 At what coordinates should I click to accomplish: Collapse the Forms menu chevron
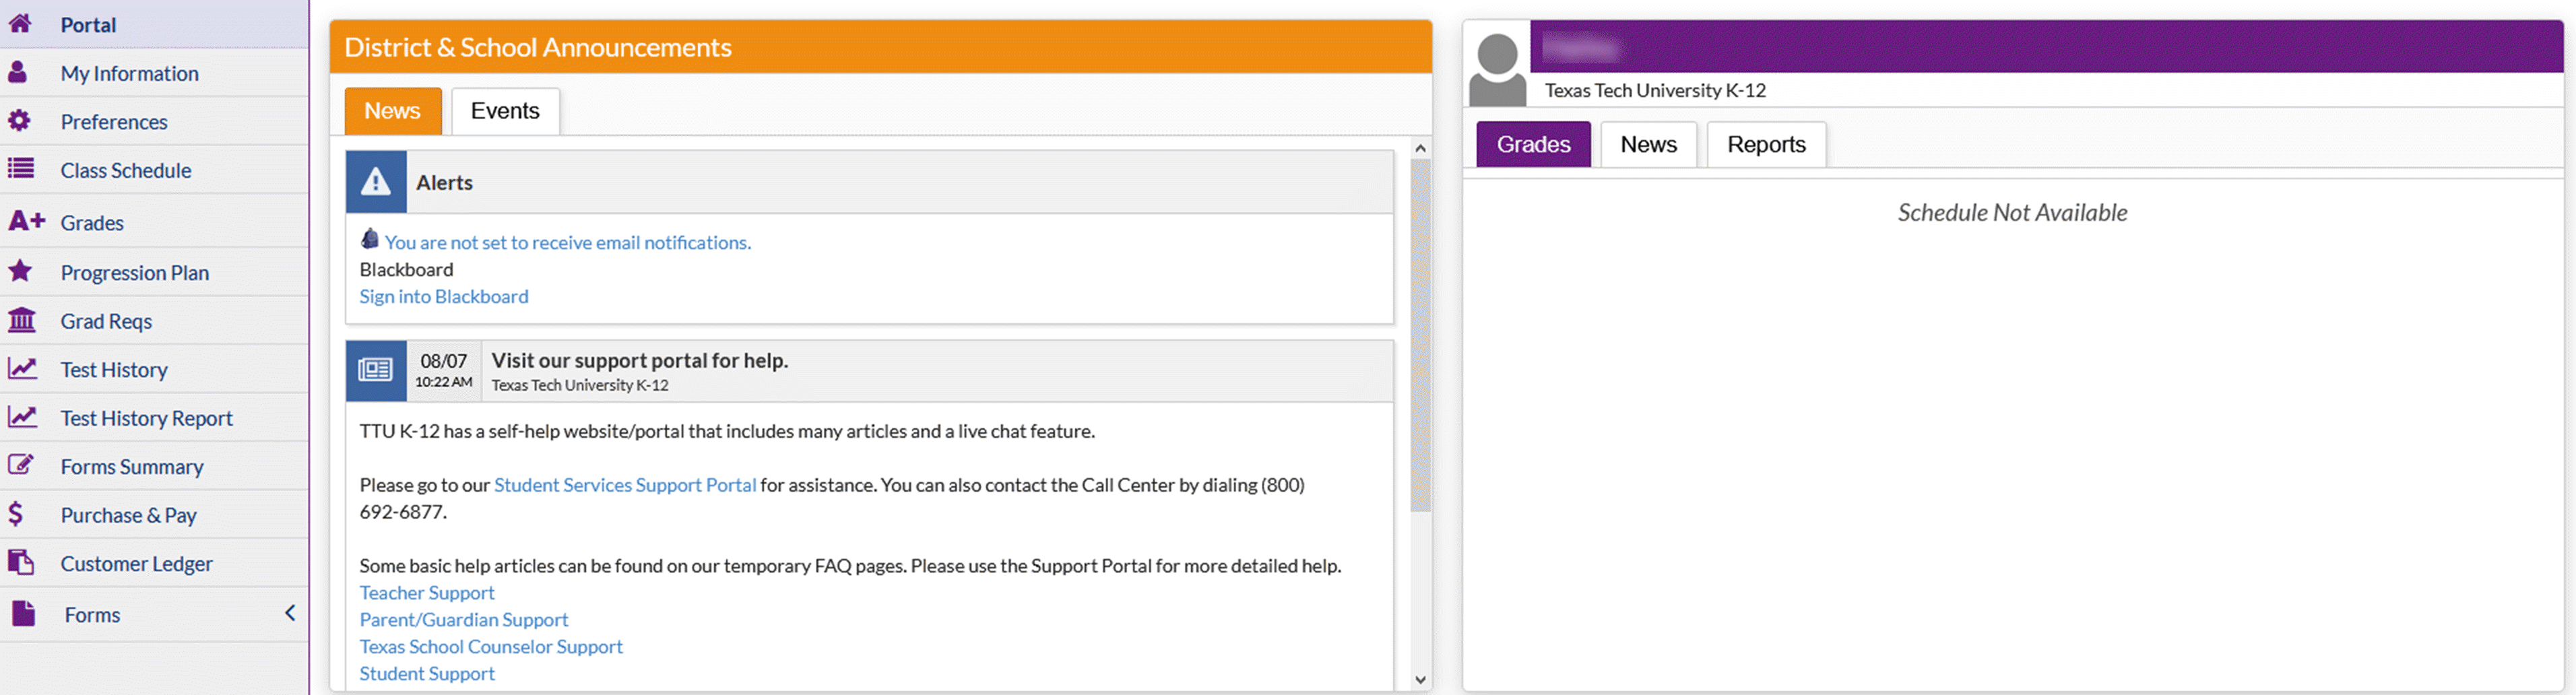pyautogui.click(x=290, y=613)
